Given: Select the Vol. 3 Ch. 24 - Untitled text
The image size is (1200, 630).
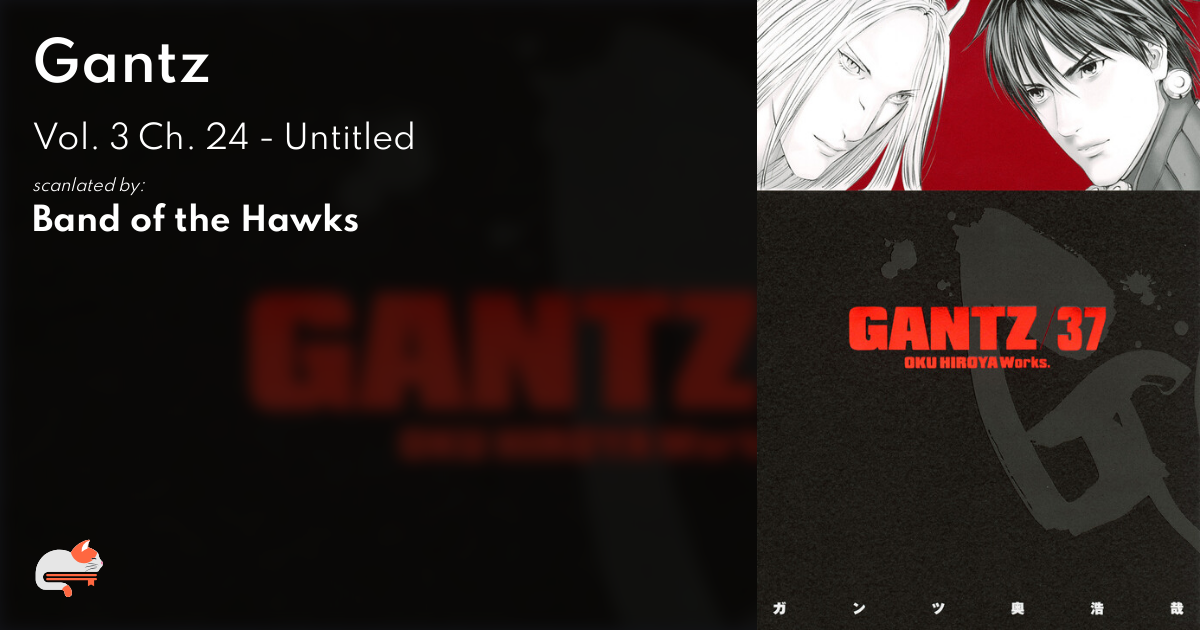Looking at the screenshot, I should 224,136.
